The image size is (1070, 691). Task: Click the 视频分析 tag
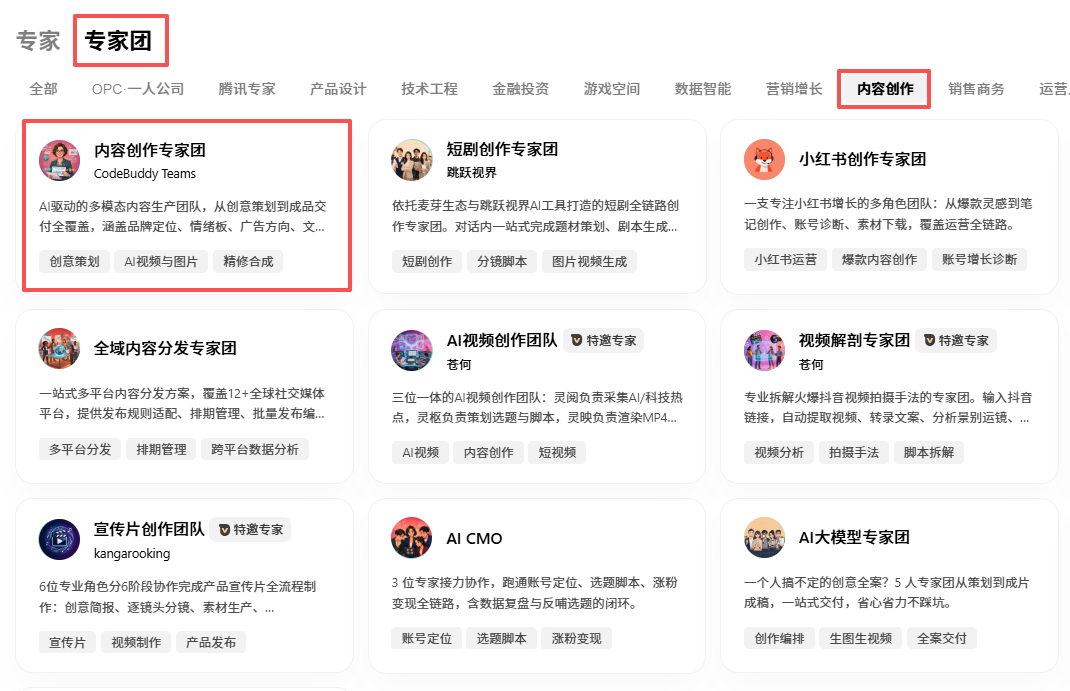point(779,453)
